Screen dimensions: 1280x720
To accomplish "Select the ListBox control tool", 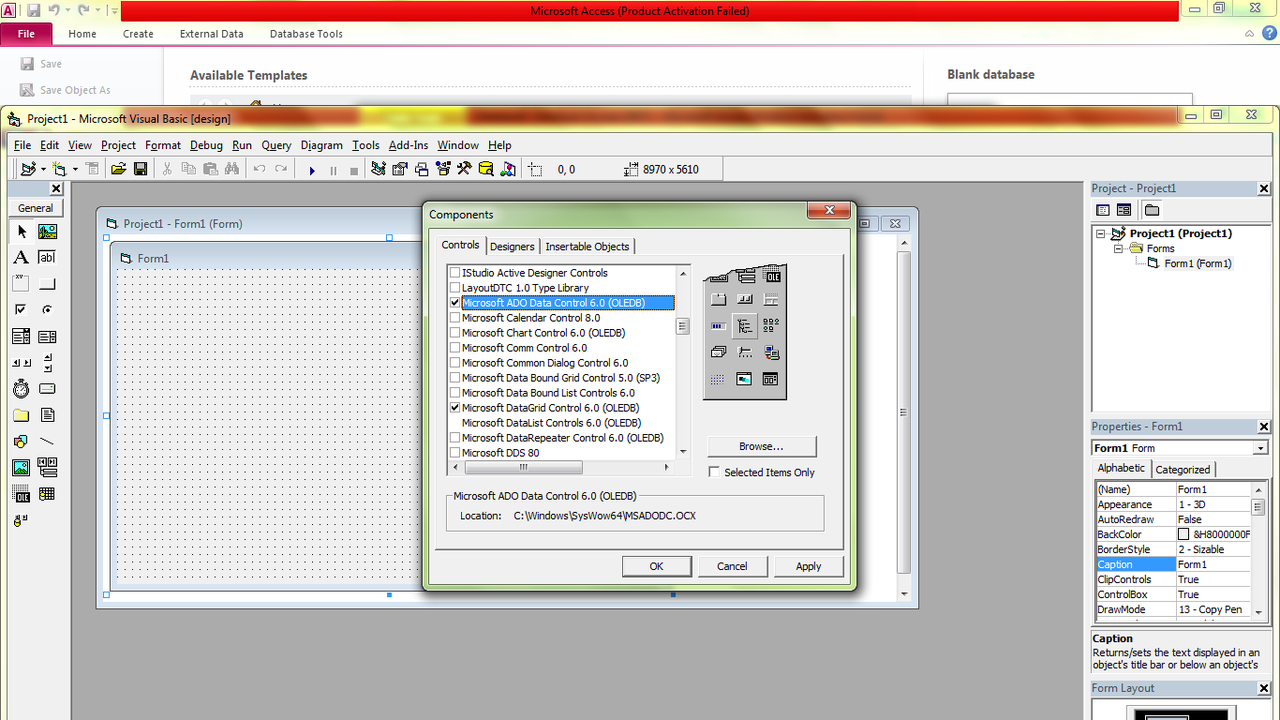I will pos(47,337).
